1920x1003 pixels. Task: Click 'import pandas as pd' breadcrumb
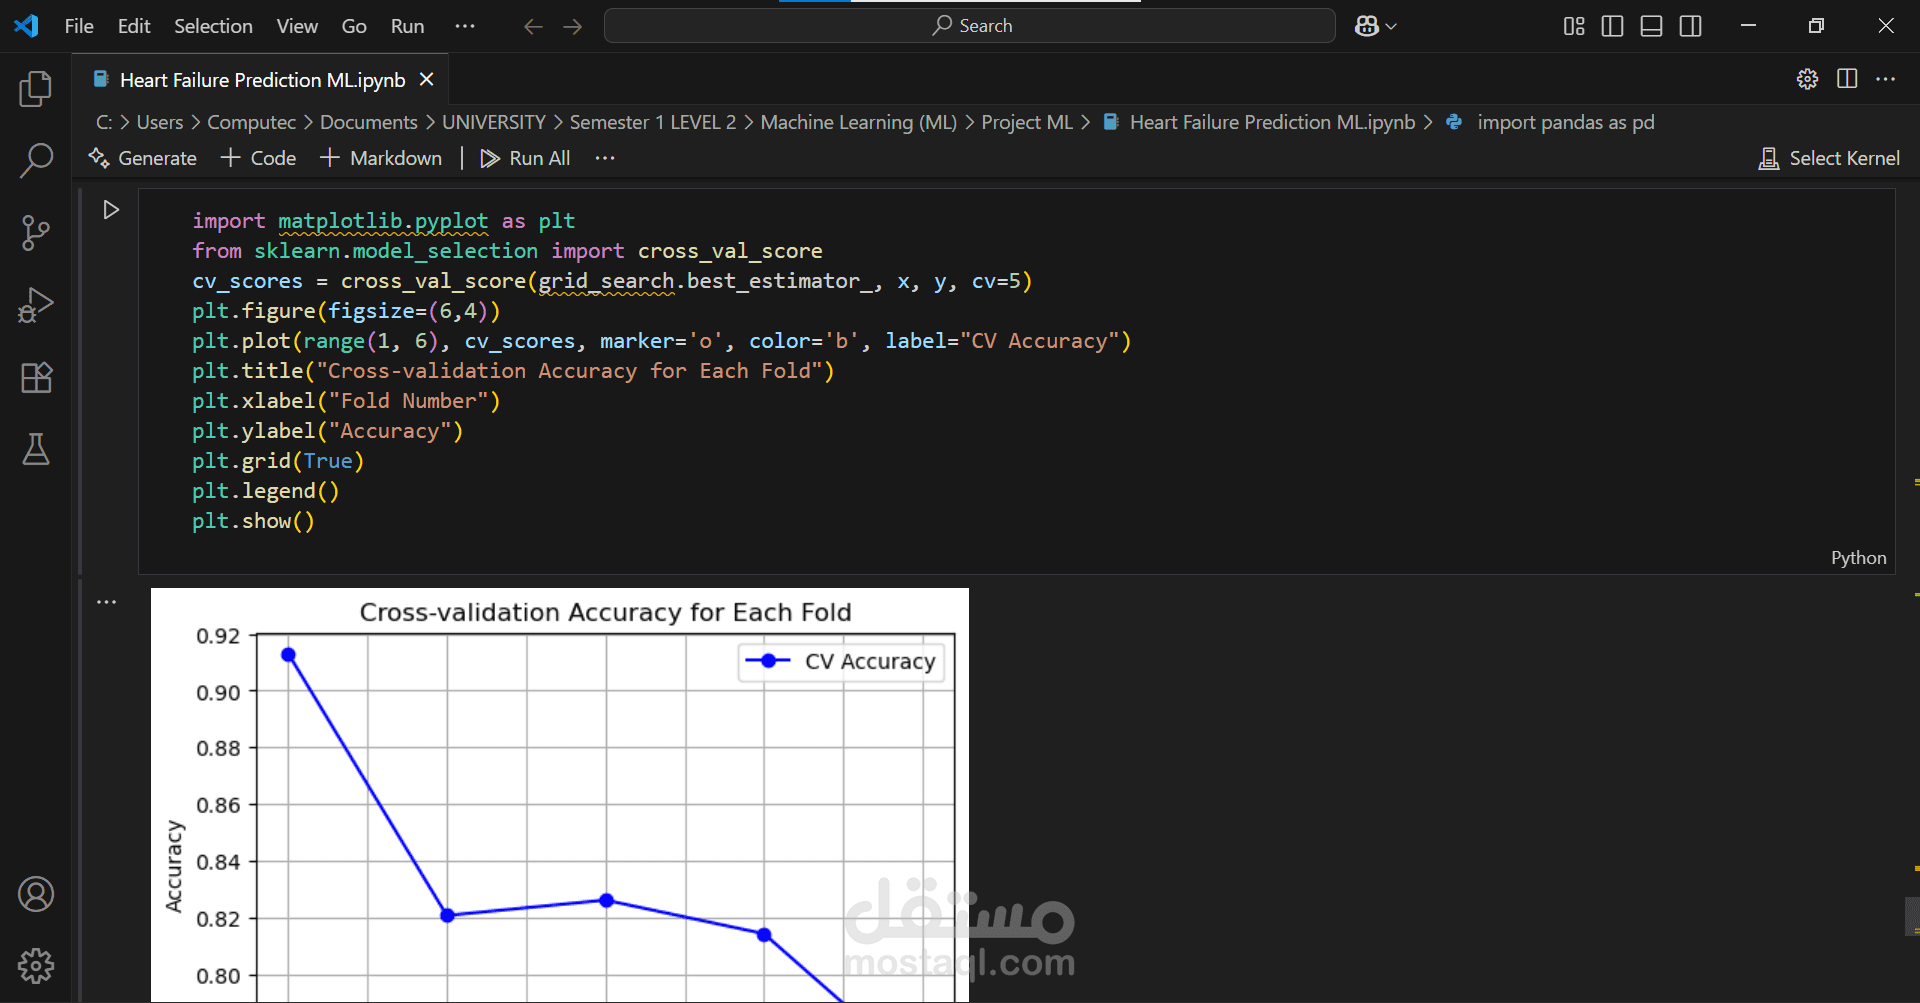click(1550, 122)
